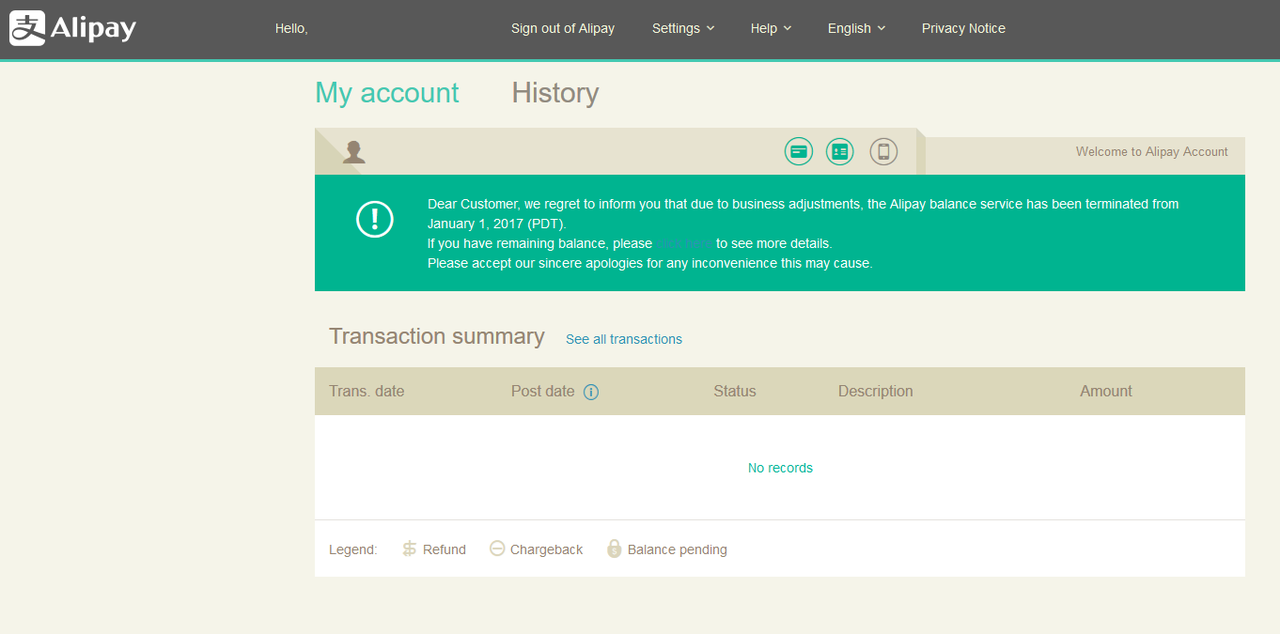This screenshot has width=1280, height=634.
Task: Click the Chargeback legend minus-circle icon
Action: click(497, 549)
